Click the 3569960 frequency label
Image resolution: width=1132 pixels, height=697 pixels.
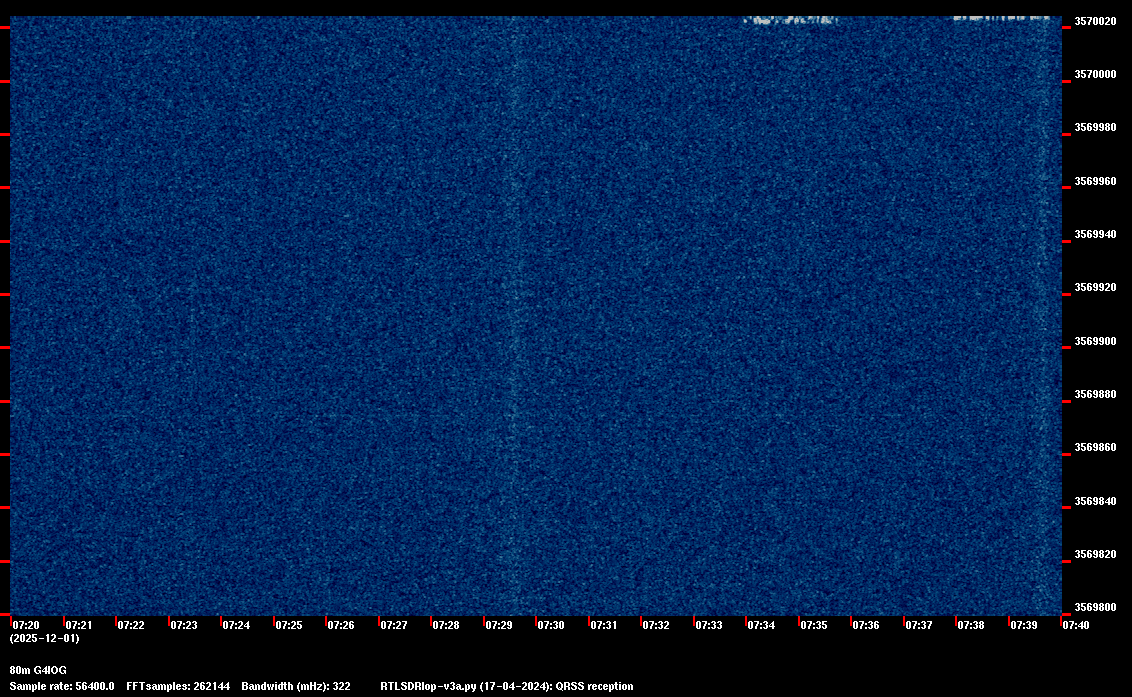pyautogui.click(x=1095, y=181)
